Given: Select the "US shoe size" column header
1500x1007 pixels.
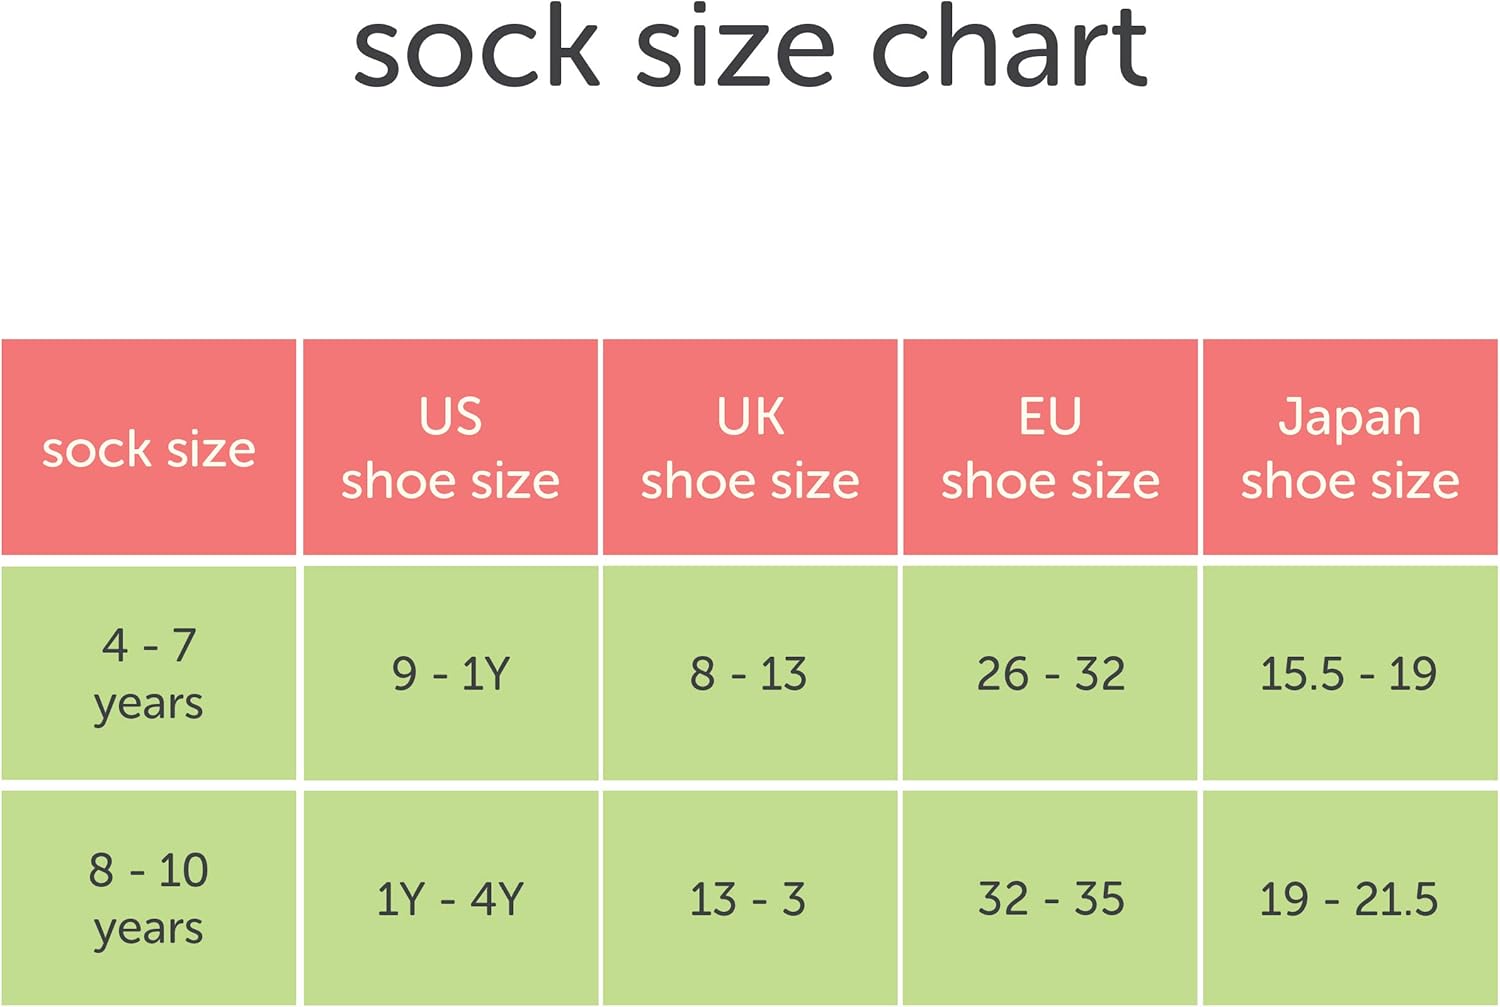Looking at the screenshot, I should point(450,449).
